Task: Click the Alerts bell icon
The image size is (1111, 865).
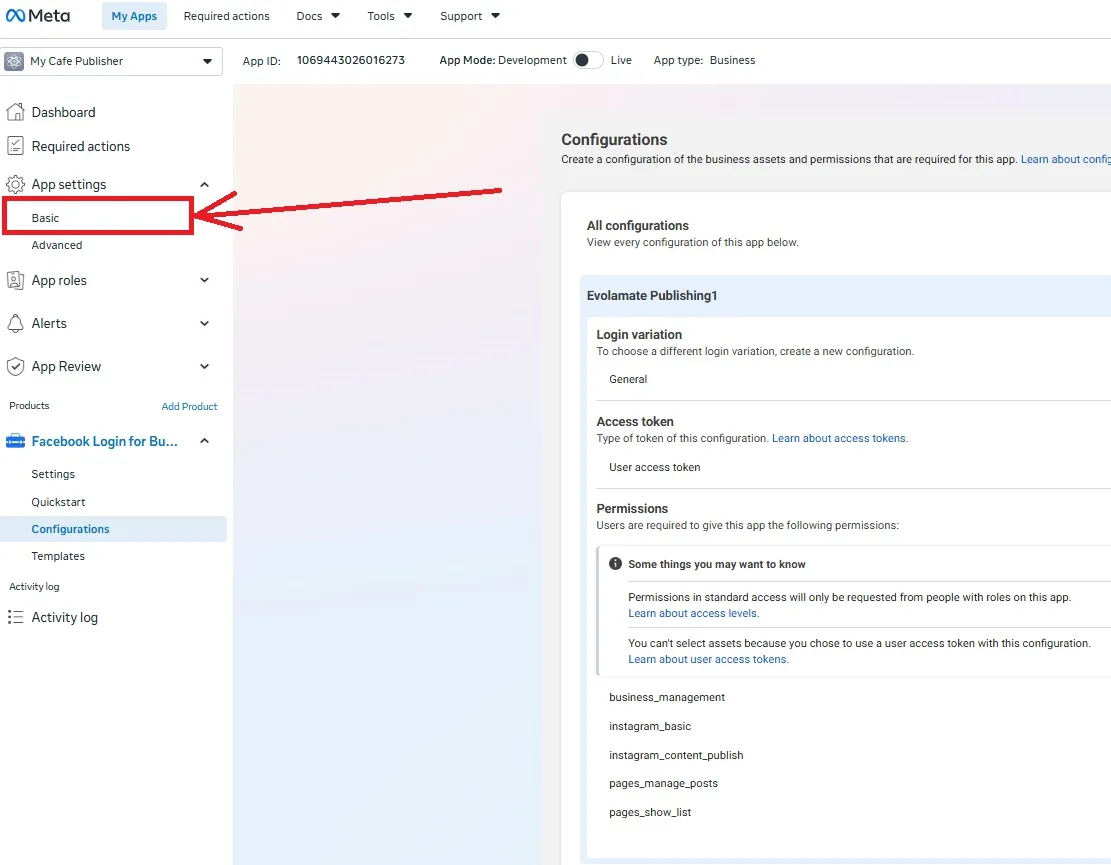Action: [15, 323]
